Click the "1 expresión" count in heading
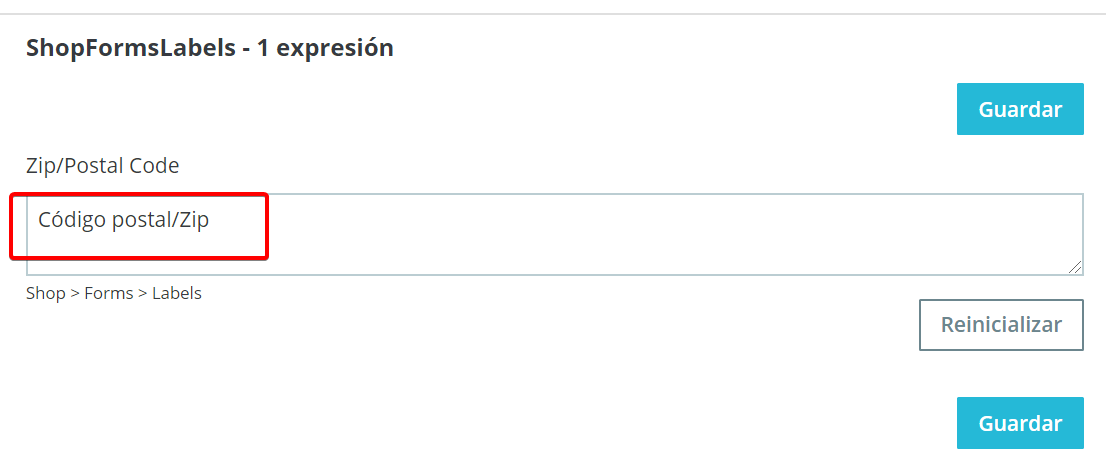Image resolution: width=1106 pixels, height=464 pixels. tap(325, 48)
